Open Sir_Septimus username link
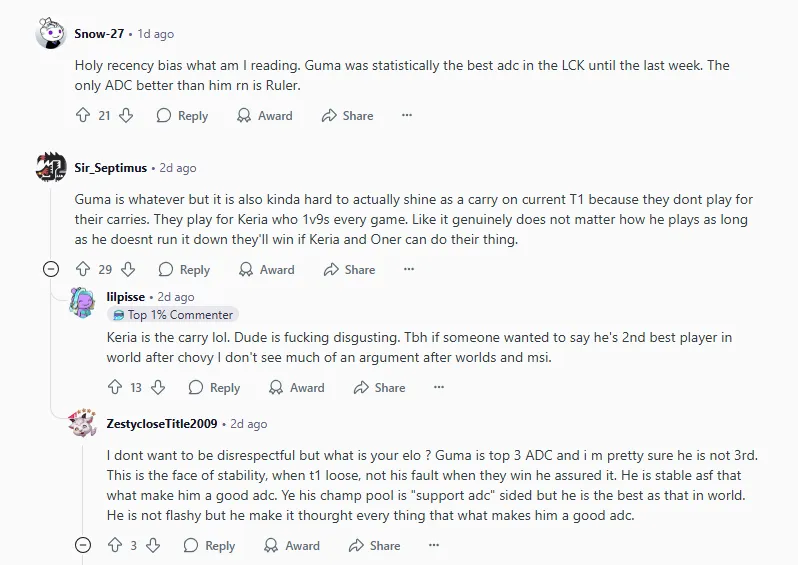 click(111, 168)
